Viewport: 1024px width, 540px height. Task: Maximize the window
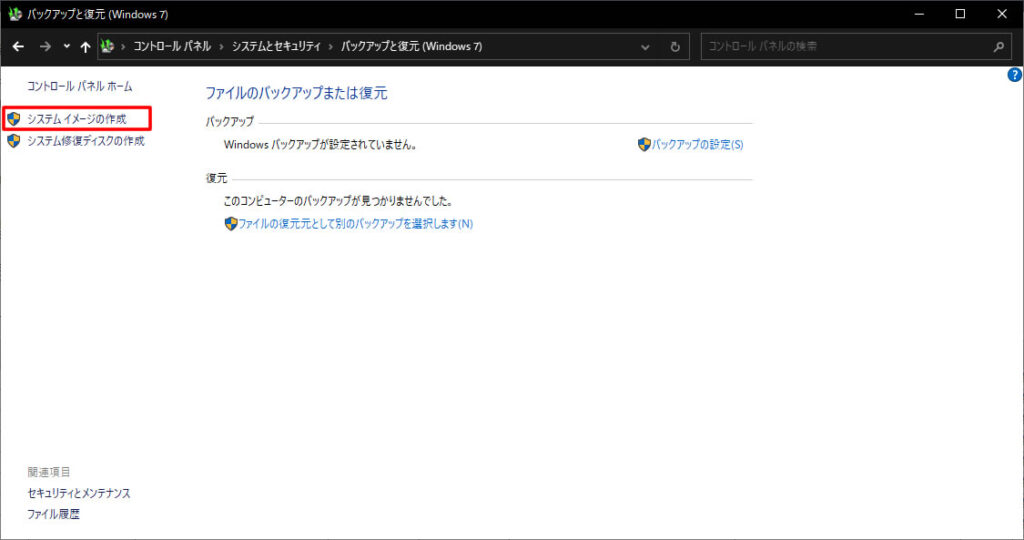pyautogui.click(x=960, y=14)
